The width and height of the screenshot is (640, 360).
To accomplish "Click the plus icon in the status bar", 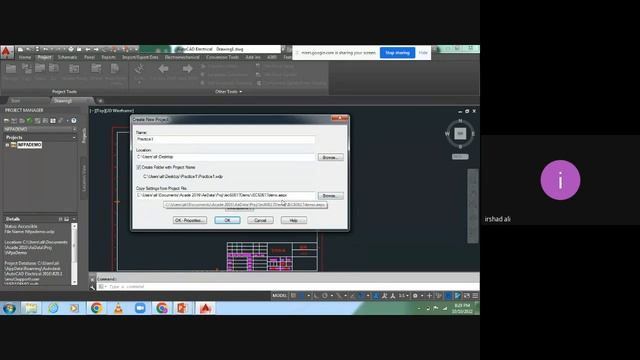I will click(429, 296).
